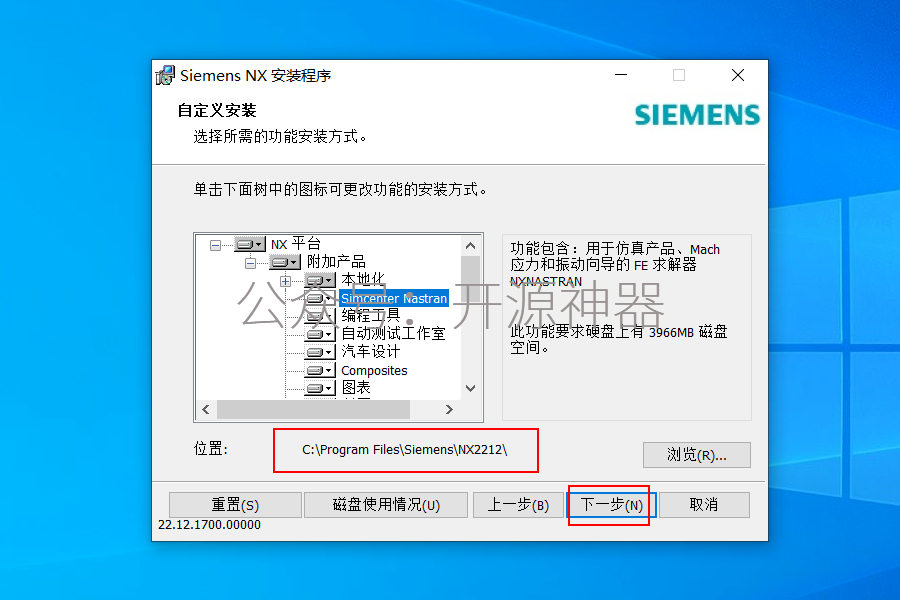Select the Composites tree item
The height and width of the screenshot is (600, 900).
pyautogui.click(x=374, y=370)
